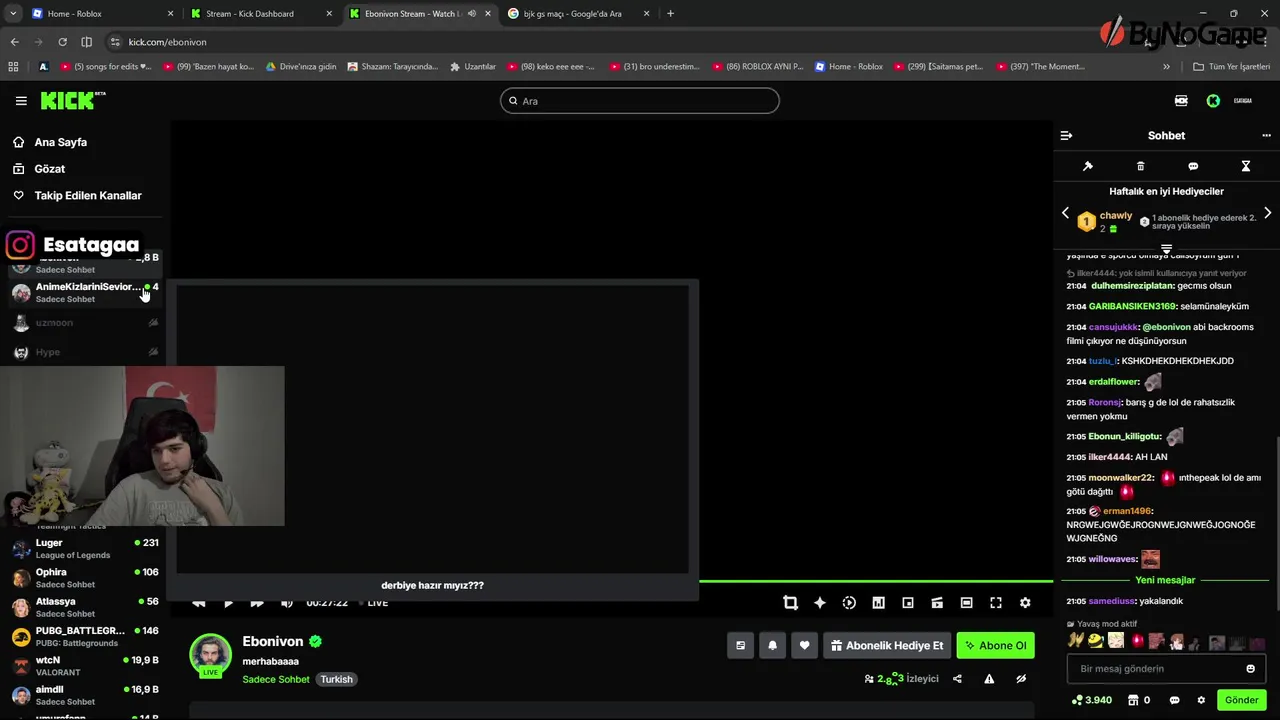Toggle picture-in-picture mini player
1280x720 pixels.
click(x=908, y=603)
